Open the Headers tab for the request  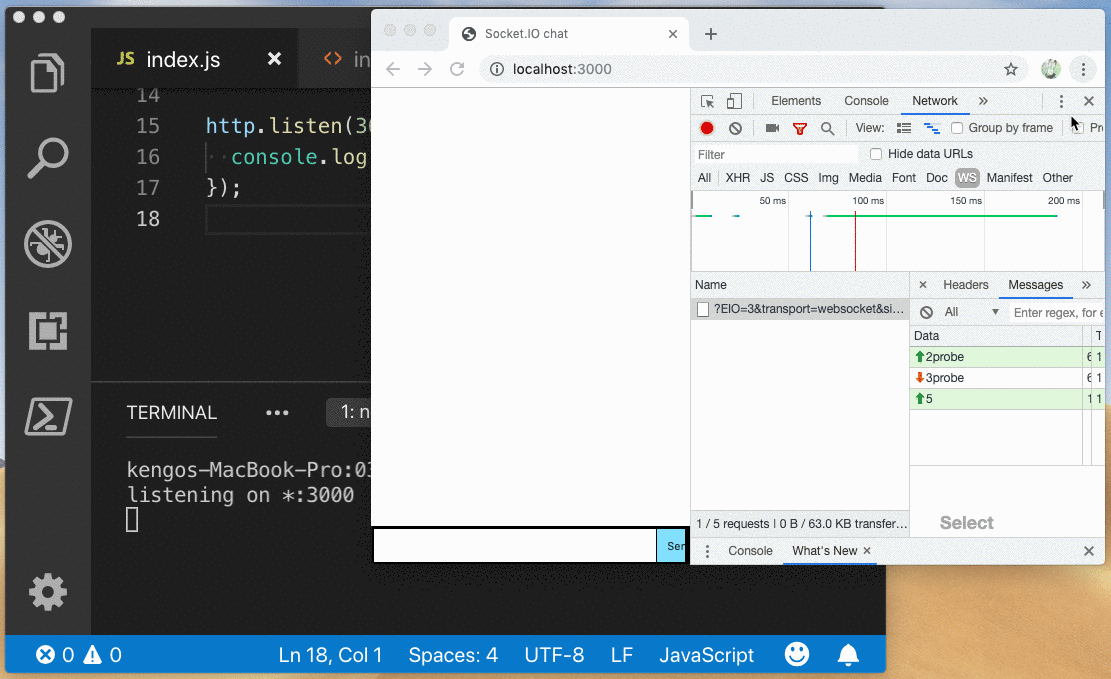(x=965, y=285)
